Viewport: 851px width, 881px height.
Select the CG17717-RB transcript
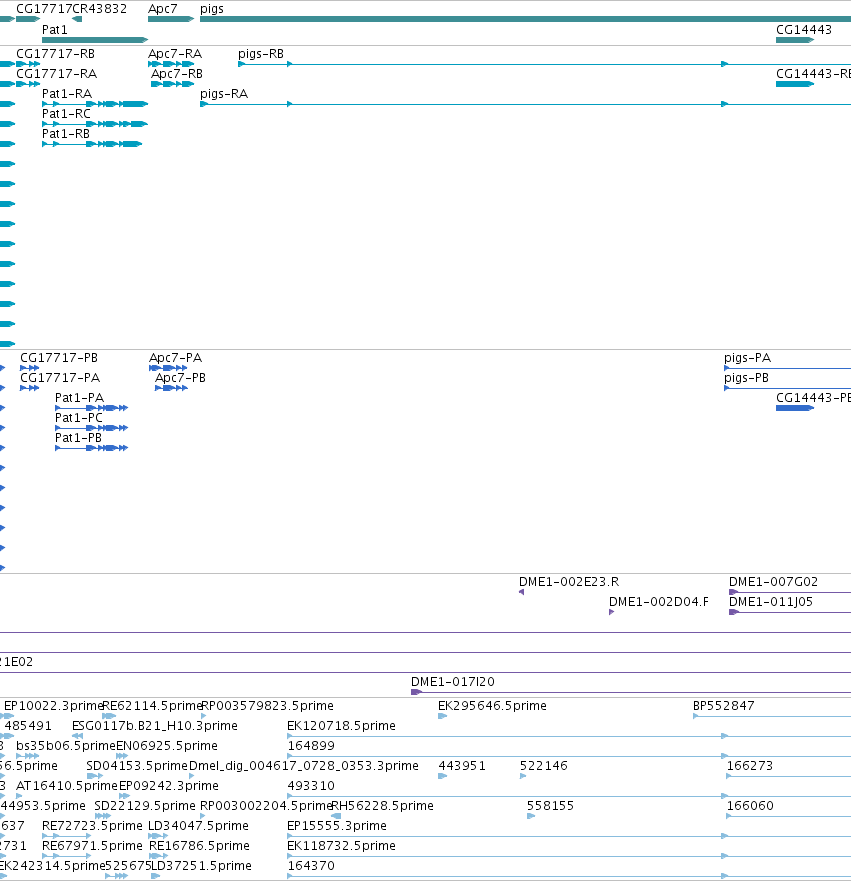pyautogui.click(x=28, y=64)
